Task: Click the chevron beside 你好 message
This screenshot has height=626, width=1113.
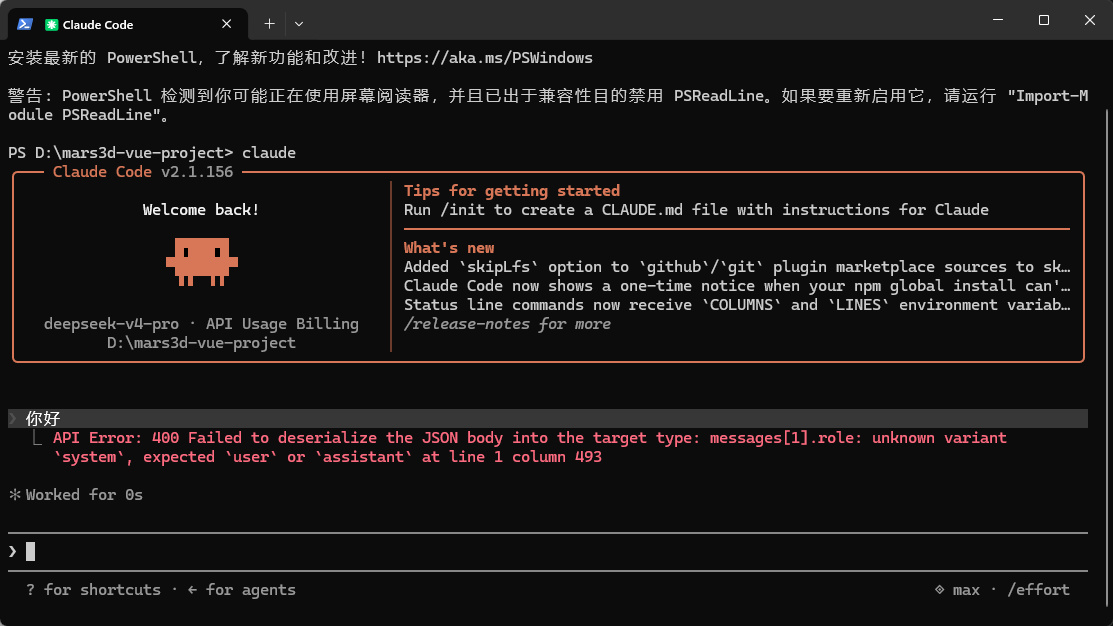Action: (13, 419)
